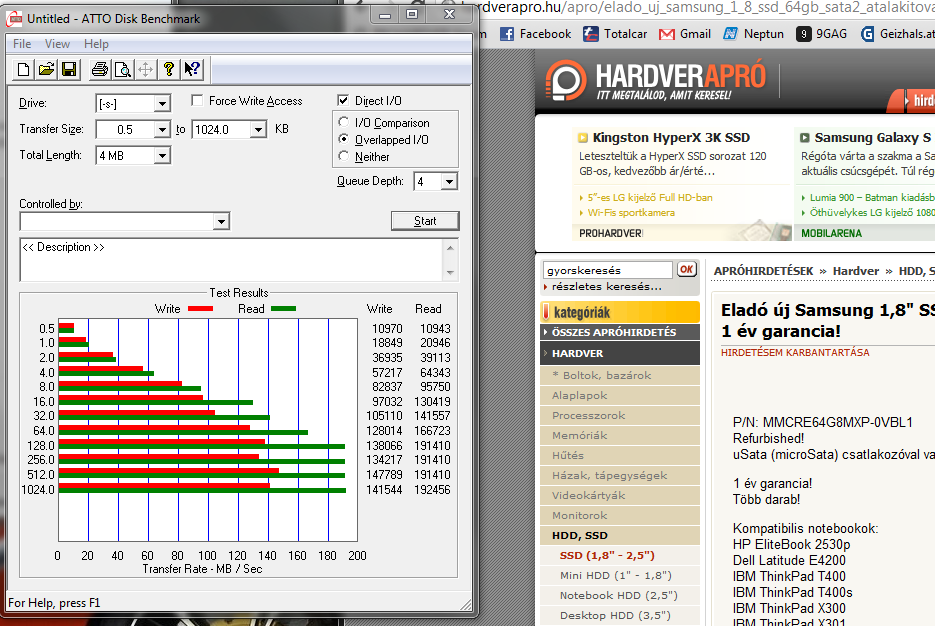This screenshot has height=626, width=935.
Task: Click the Geizhals bookmark icon
Action: [x=868, y=34]
